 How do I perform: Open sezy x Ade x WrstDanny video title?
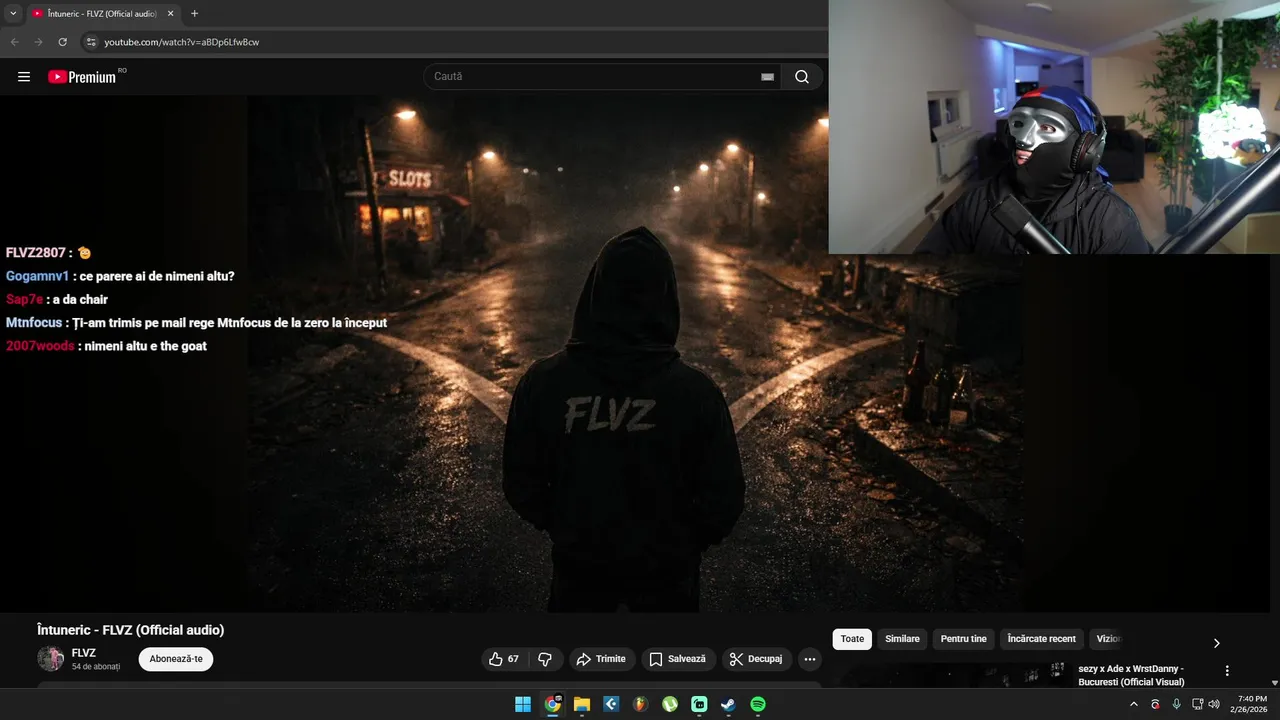(x=1131, y=675)
